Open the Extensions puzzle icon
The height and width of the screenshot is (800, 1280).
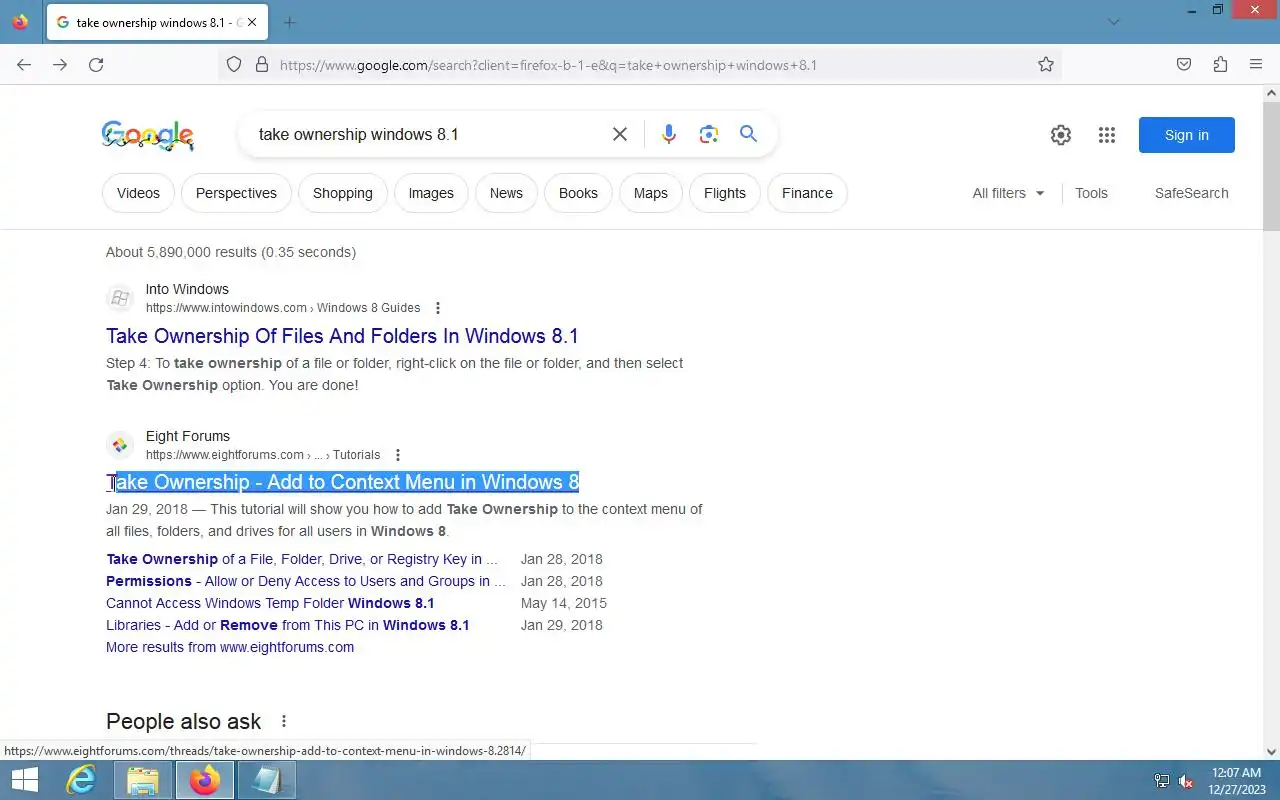(1220, 65)
